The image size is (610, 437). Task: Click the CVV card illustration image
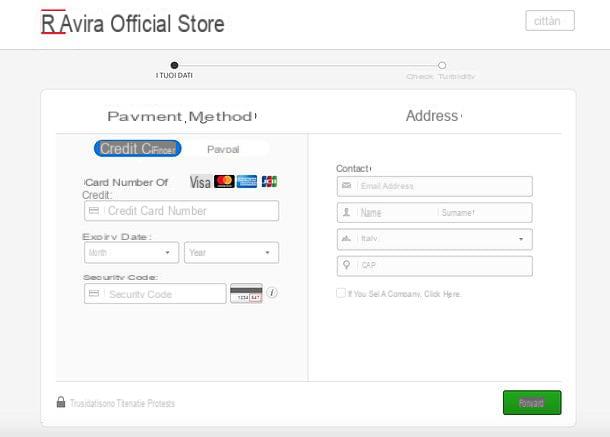point(246,293)
